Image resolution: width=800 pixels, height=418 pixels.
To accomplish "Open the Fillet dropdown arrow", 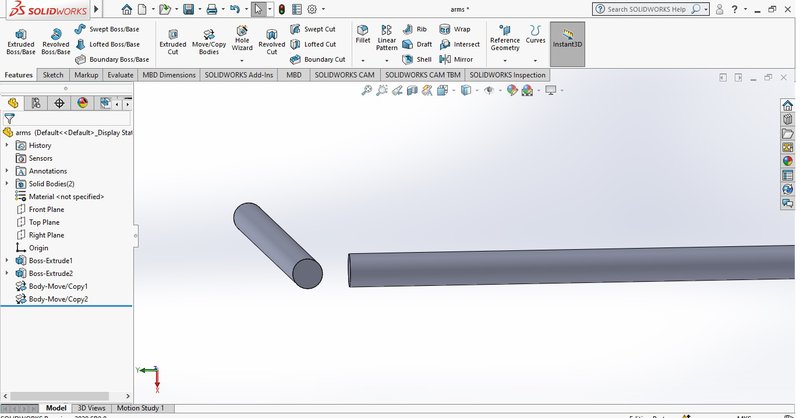I will coord(363,60).
